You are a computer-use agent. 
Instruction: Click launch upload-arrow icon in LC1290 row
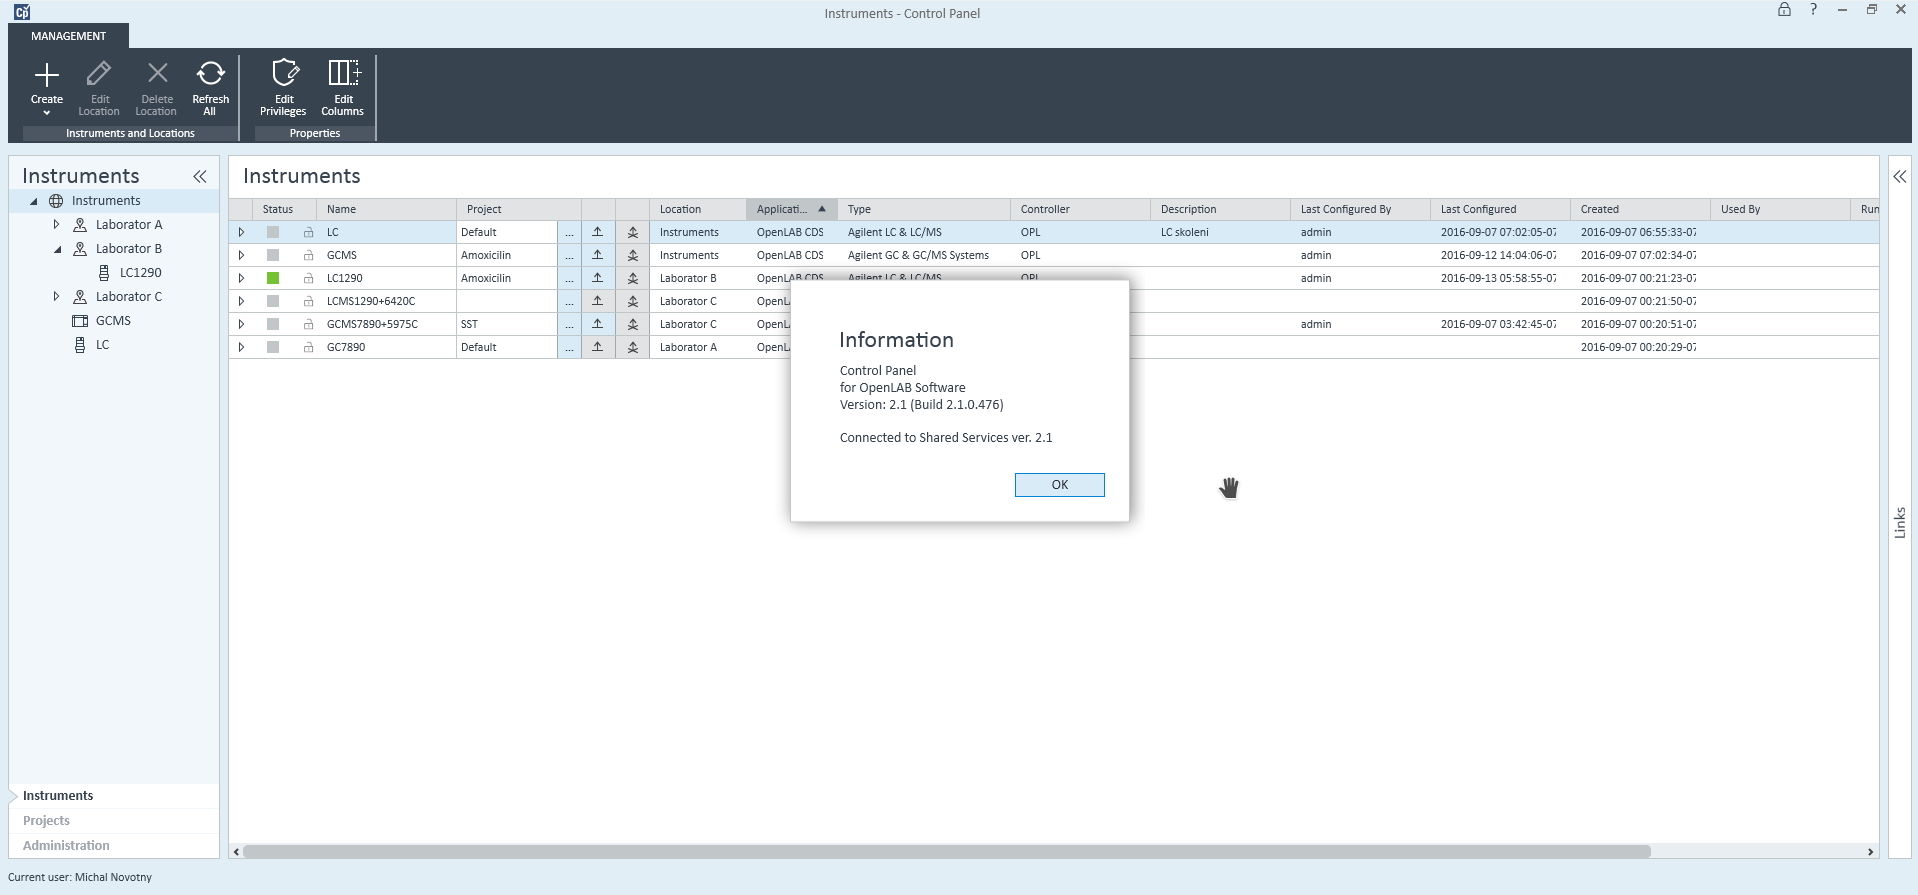[598, 278]
